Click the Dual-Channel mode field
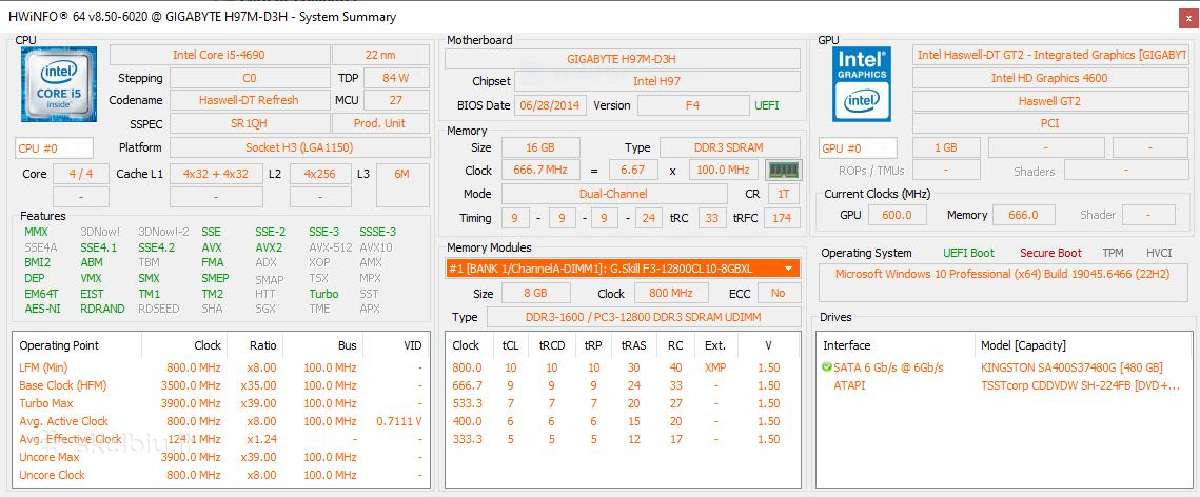1200x497 pixels. click(x=613, y=194)
